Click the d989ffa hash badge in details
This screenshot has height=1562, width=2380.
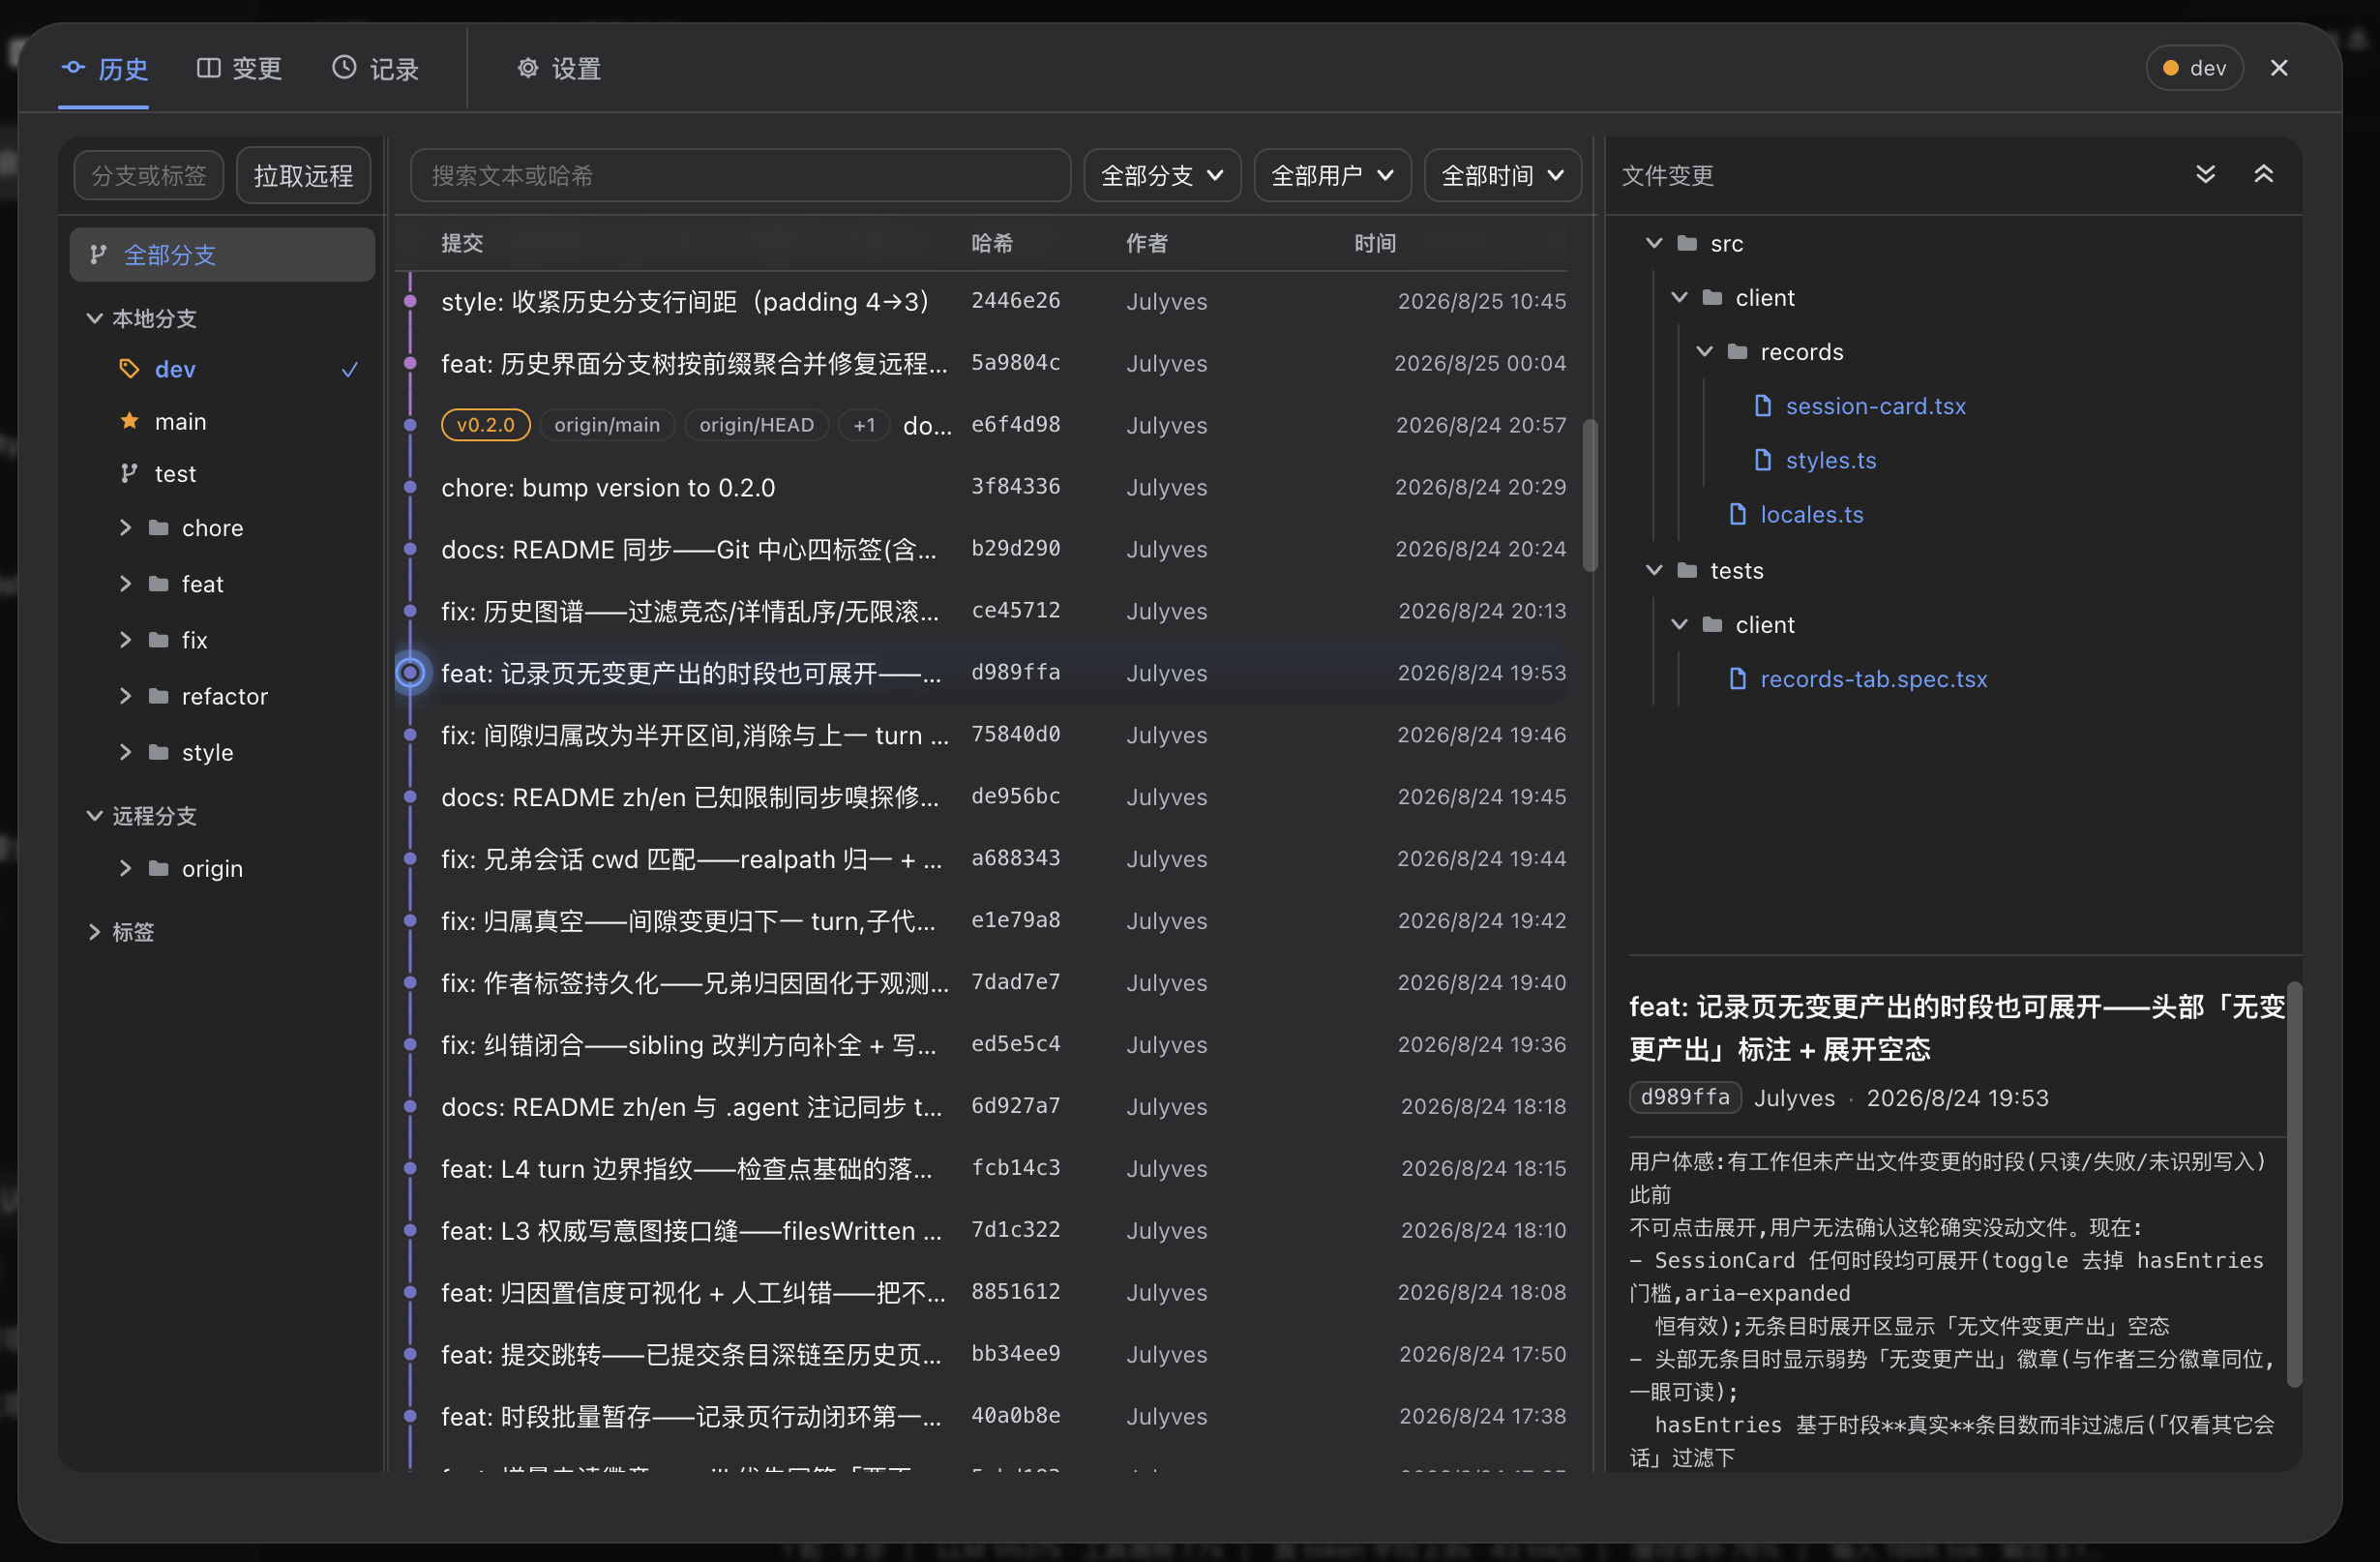pos(1685,1097)
